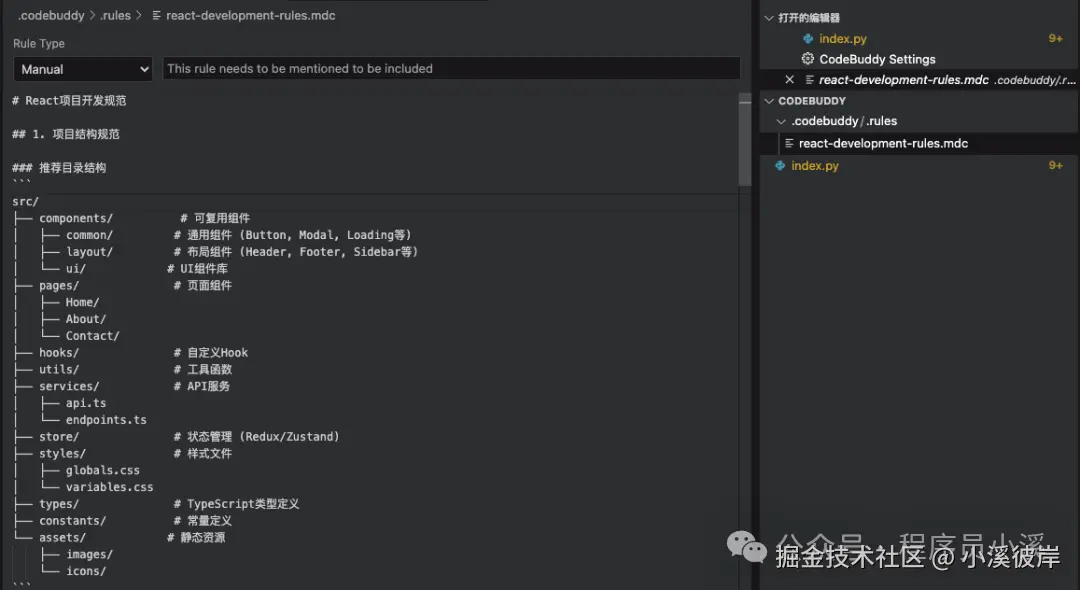
Task: Click the '## 1. 项目结构规范' heading line
Action: pyautogui.click(x=65, y=134)
